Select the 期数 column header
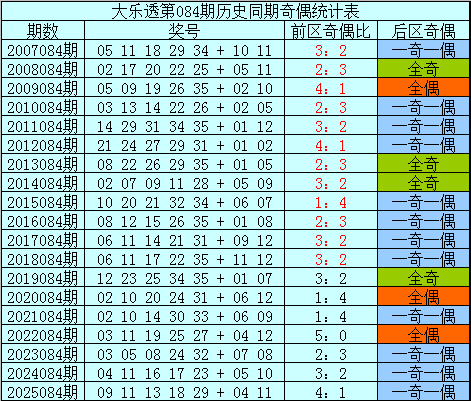471x401 pixels. [43, 31]
